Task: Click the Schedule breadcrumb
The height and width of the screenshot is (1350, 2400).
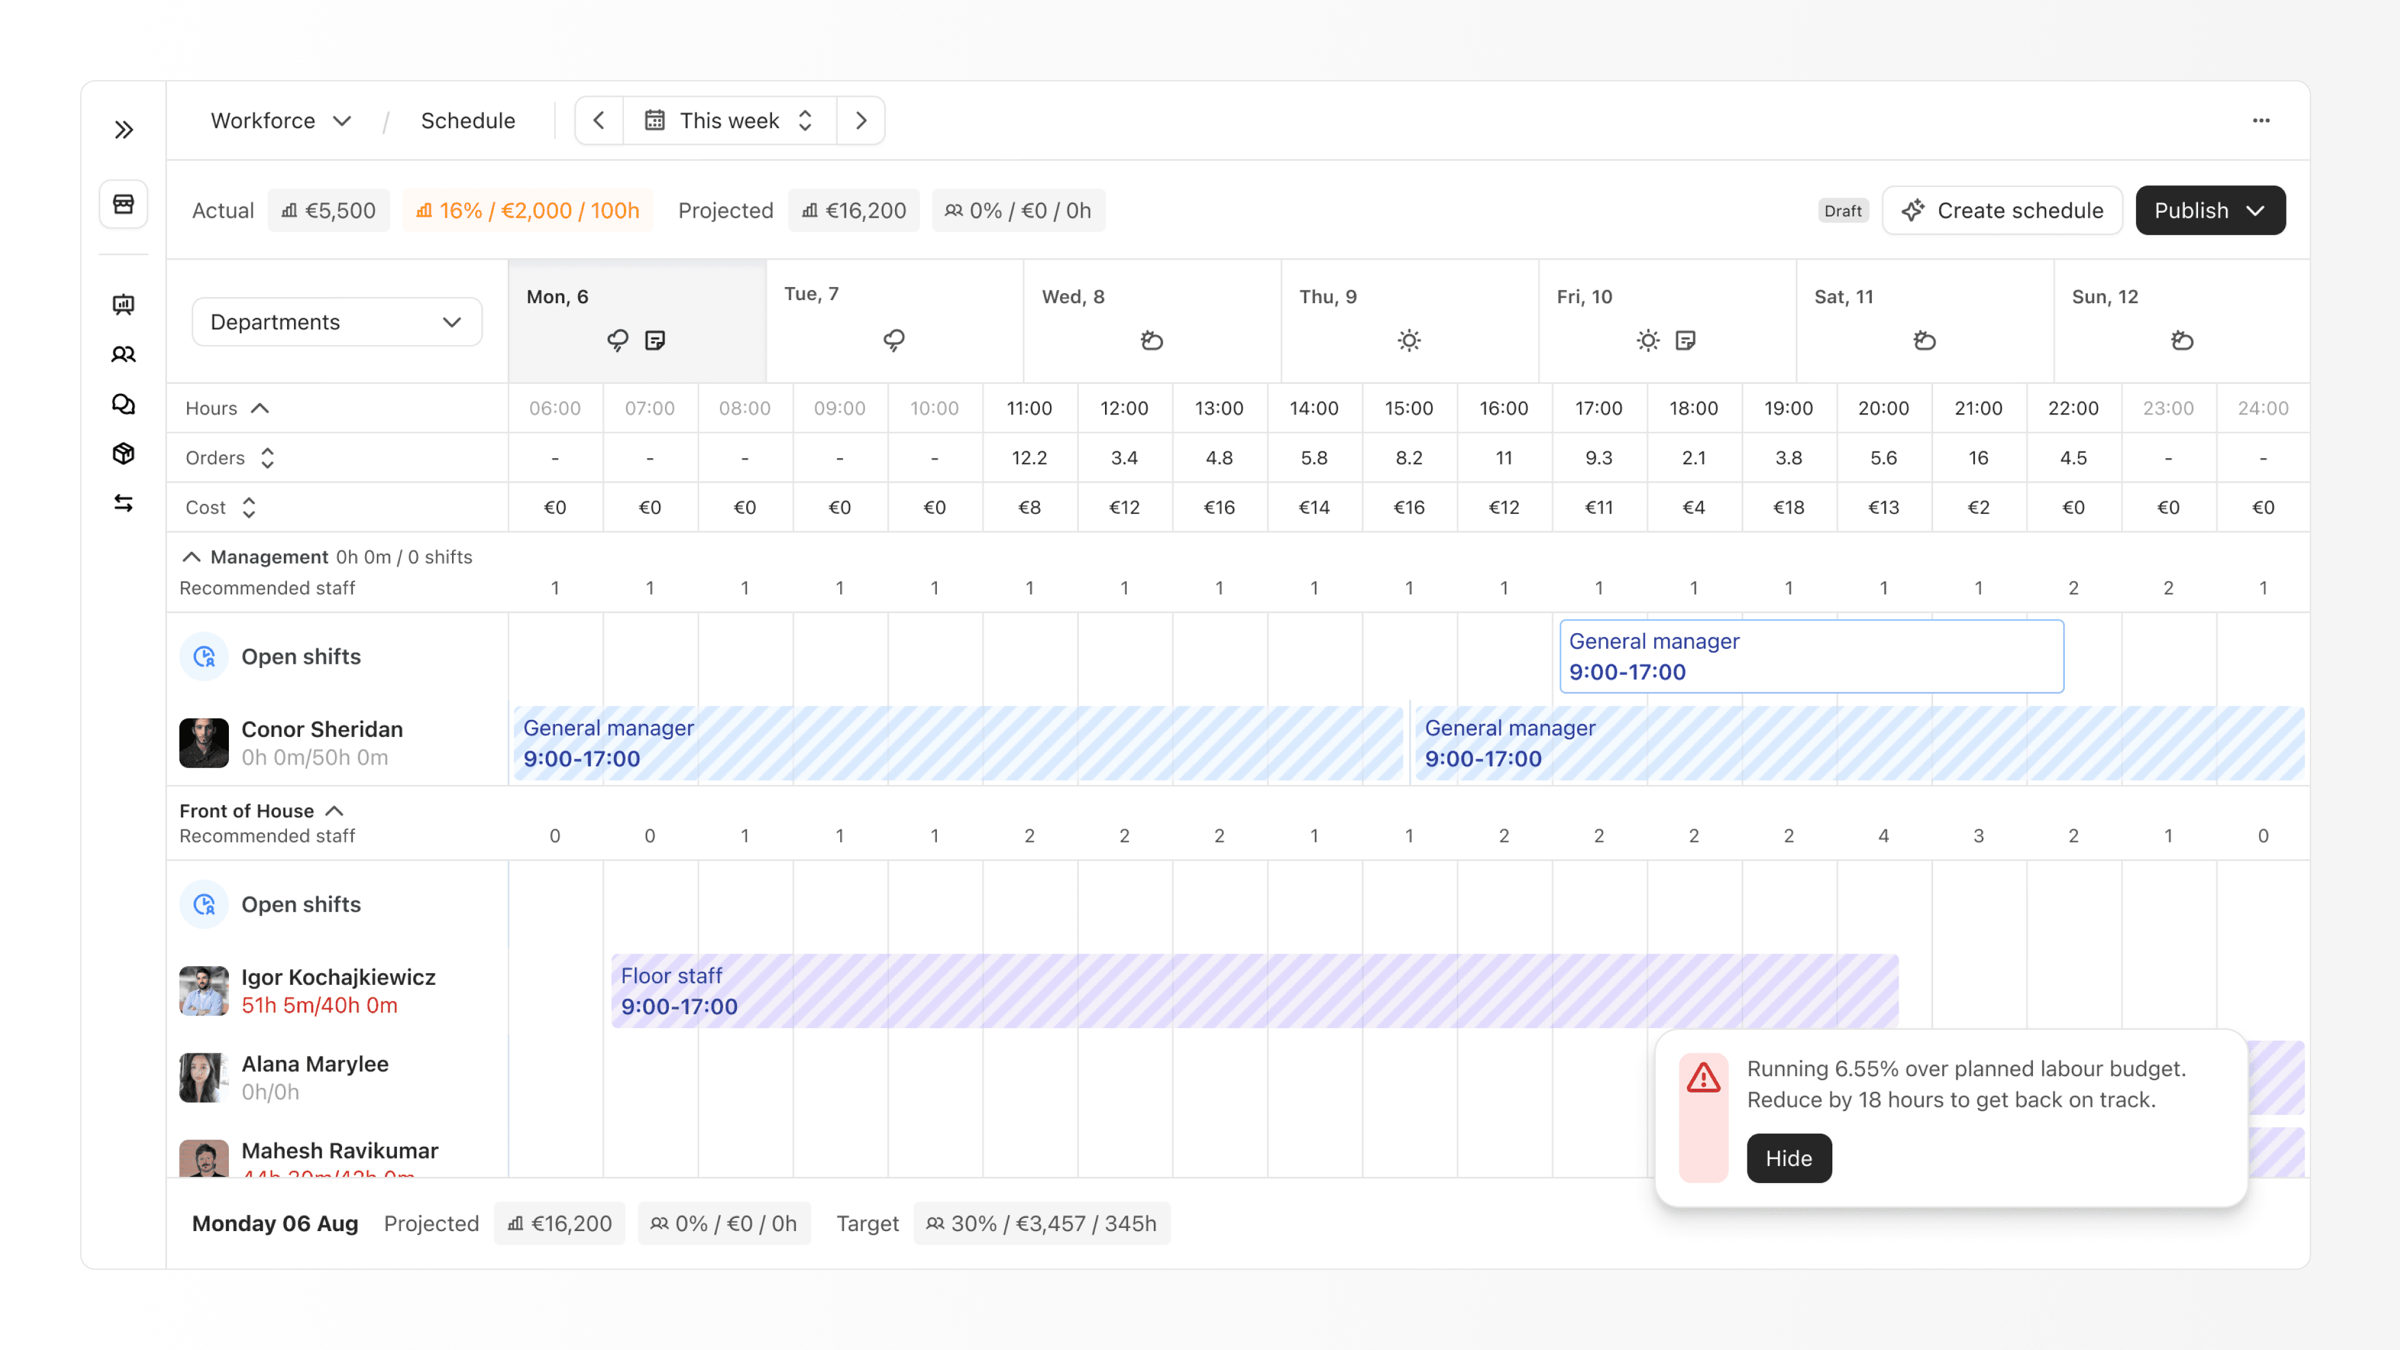Action: (468, 121)
